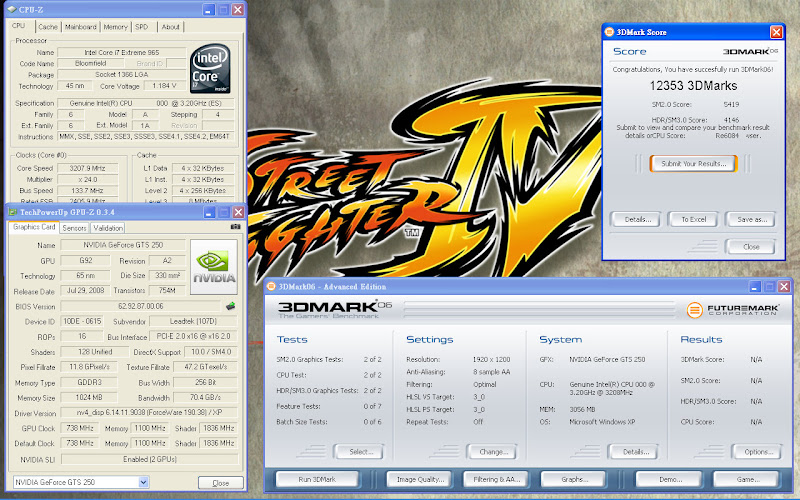Close the CPU-Z window

pyautogui.click(x=238, y=10)
